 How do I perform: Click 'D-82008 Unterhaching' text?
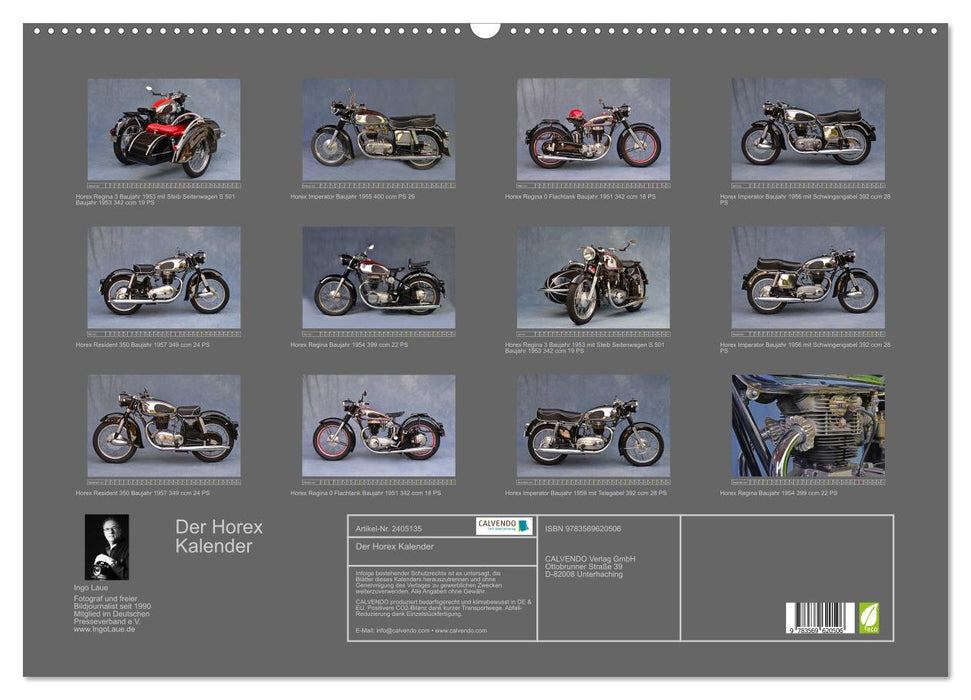point(584,574)
